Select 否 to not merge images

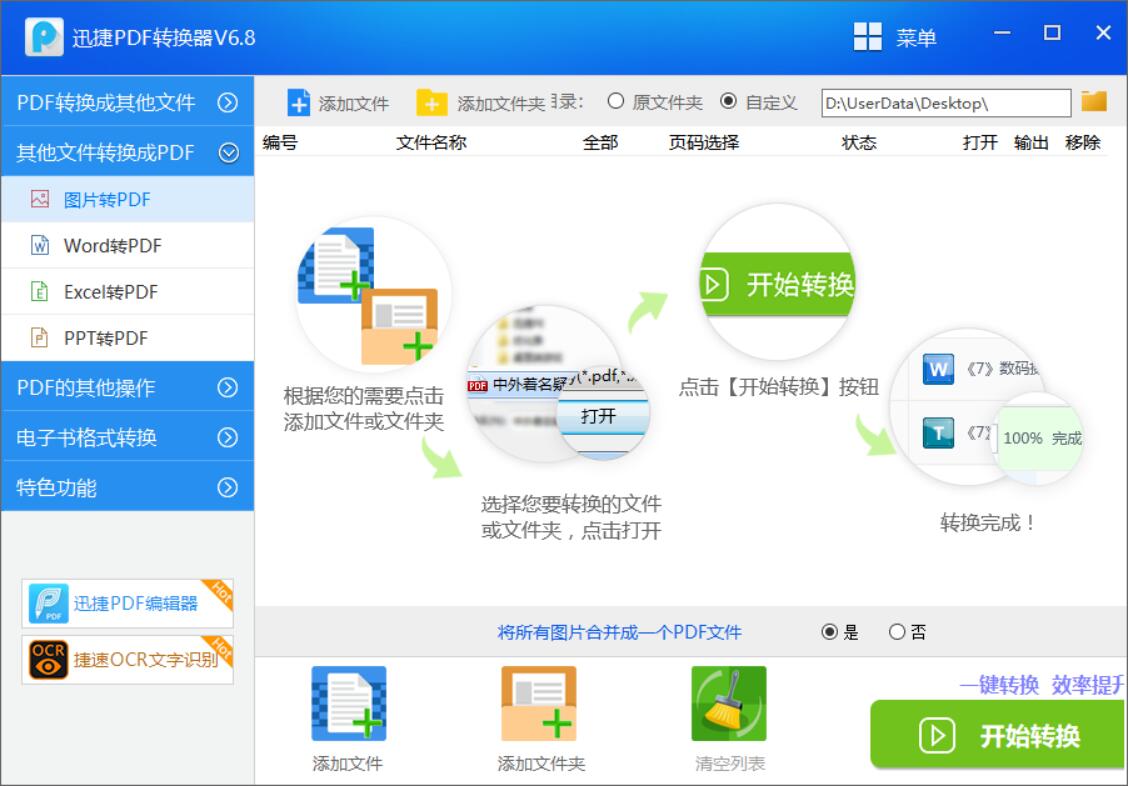click(x=896, y=631)
